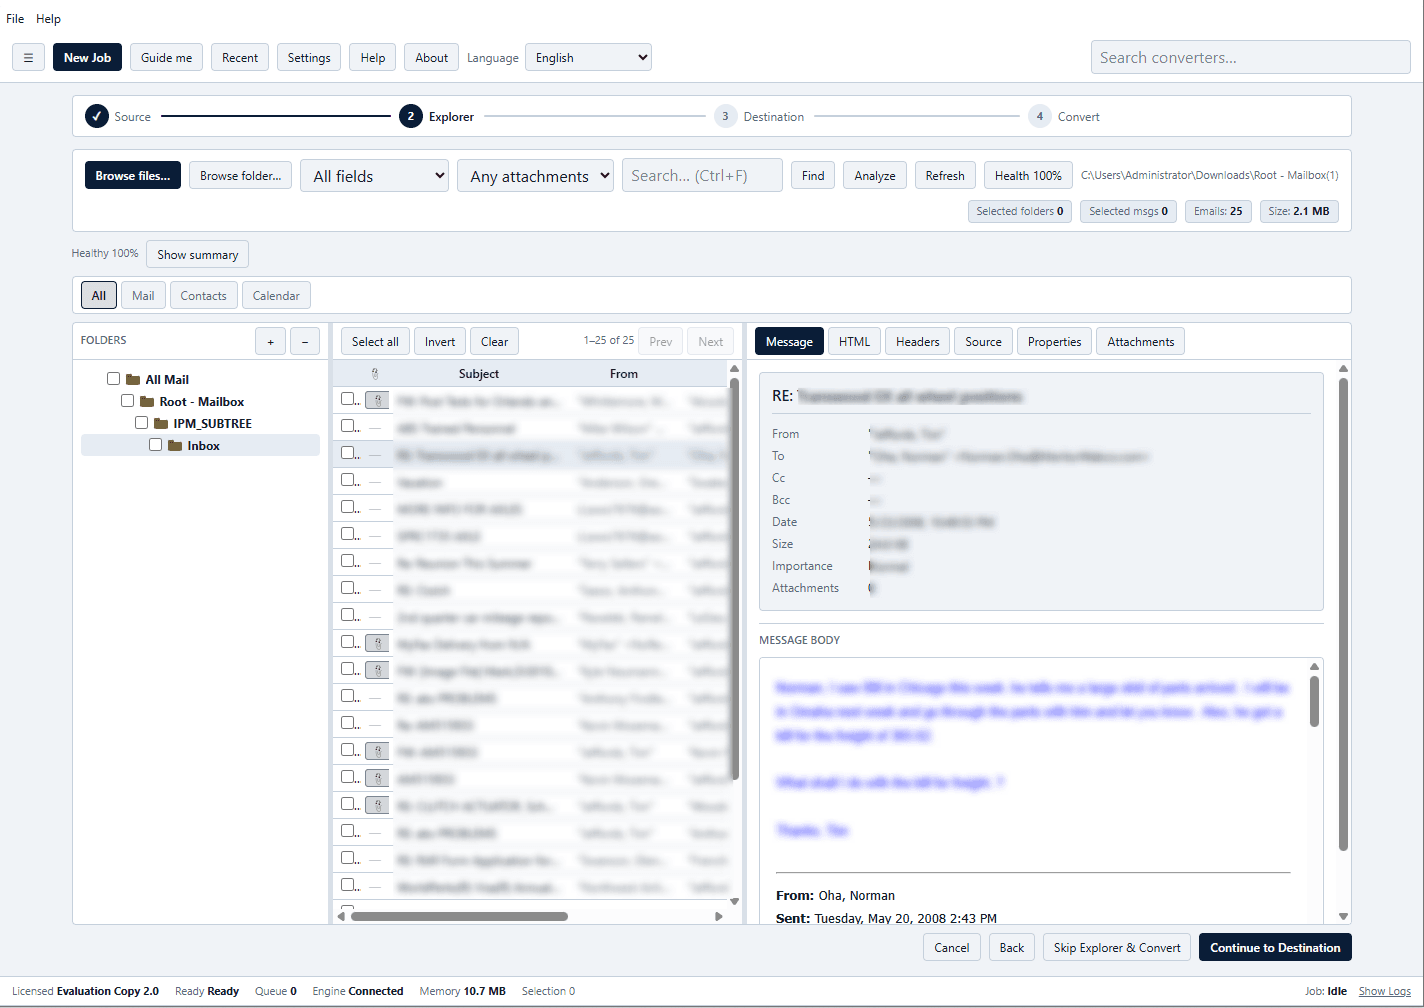1424x1008 pixels.
Task: Click the message body vertical scrollbar thumb
Action: (x=1314, y=701)
